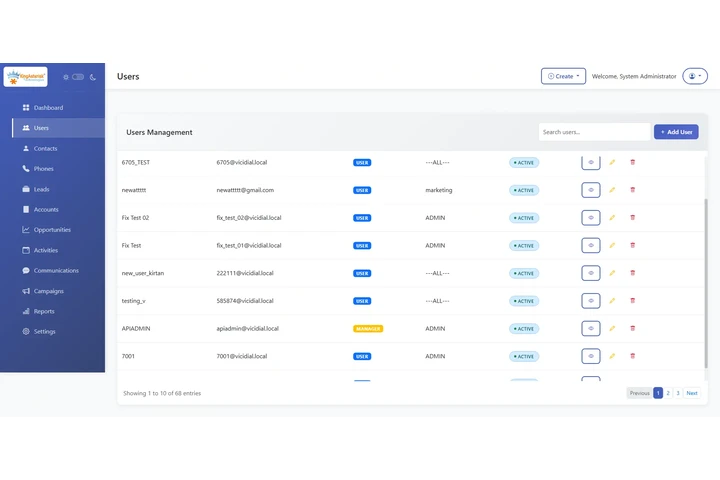Viewport: 720px width, 480px height.
Task: Click the Settings gear icon in sidebar
Action: [26, 332]
